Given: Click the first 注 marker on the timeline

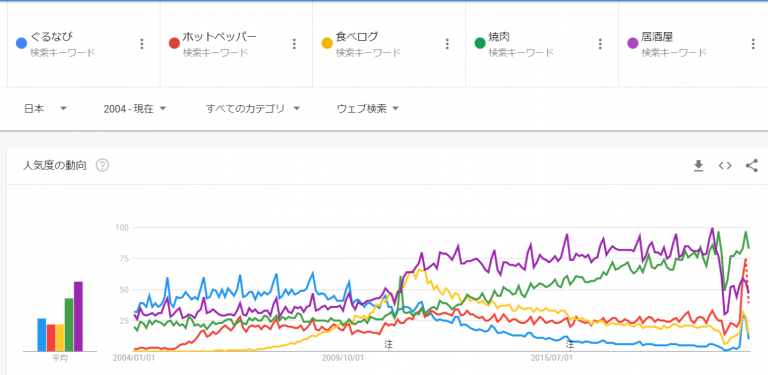Looking at the screenshot, I should click(x=388, y=345).
